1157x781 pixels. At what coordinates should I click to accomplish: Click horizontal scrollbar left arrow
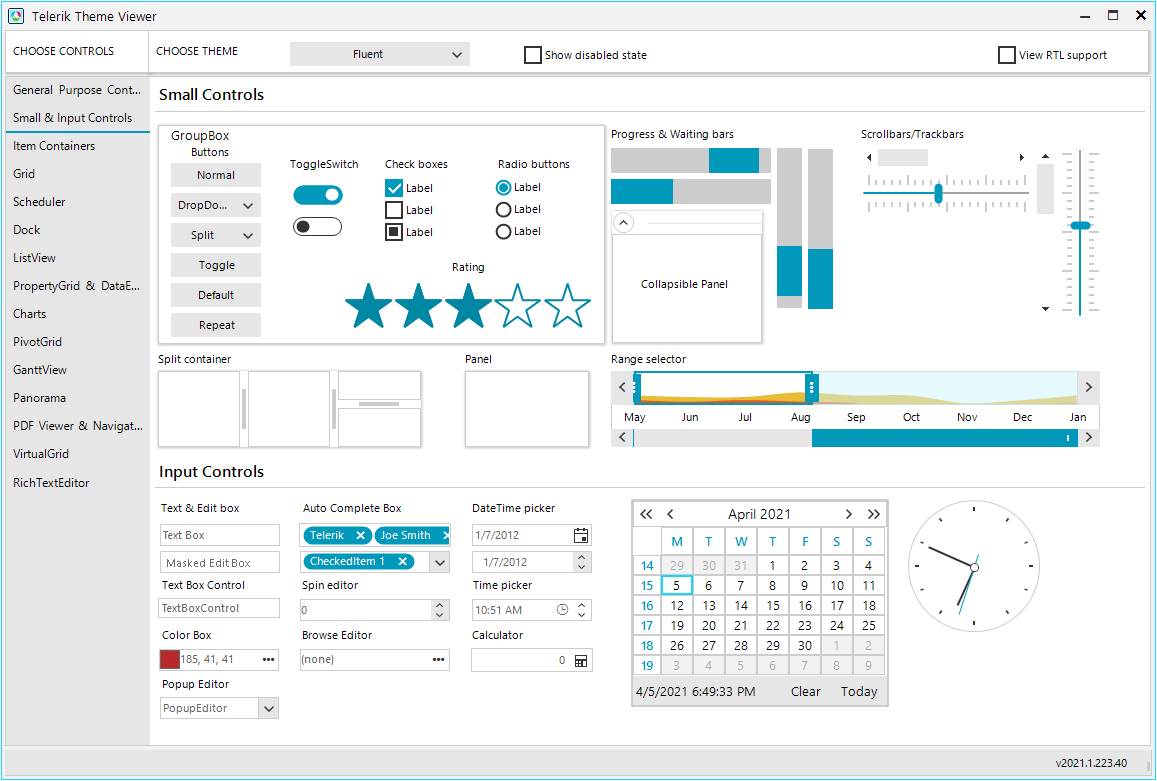pyautogui.click(x=869, y=157)
